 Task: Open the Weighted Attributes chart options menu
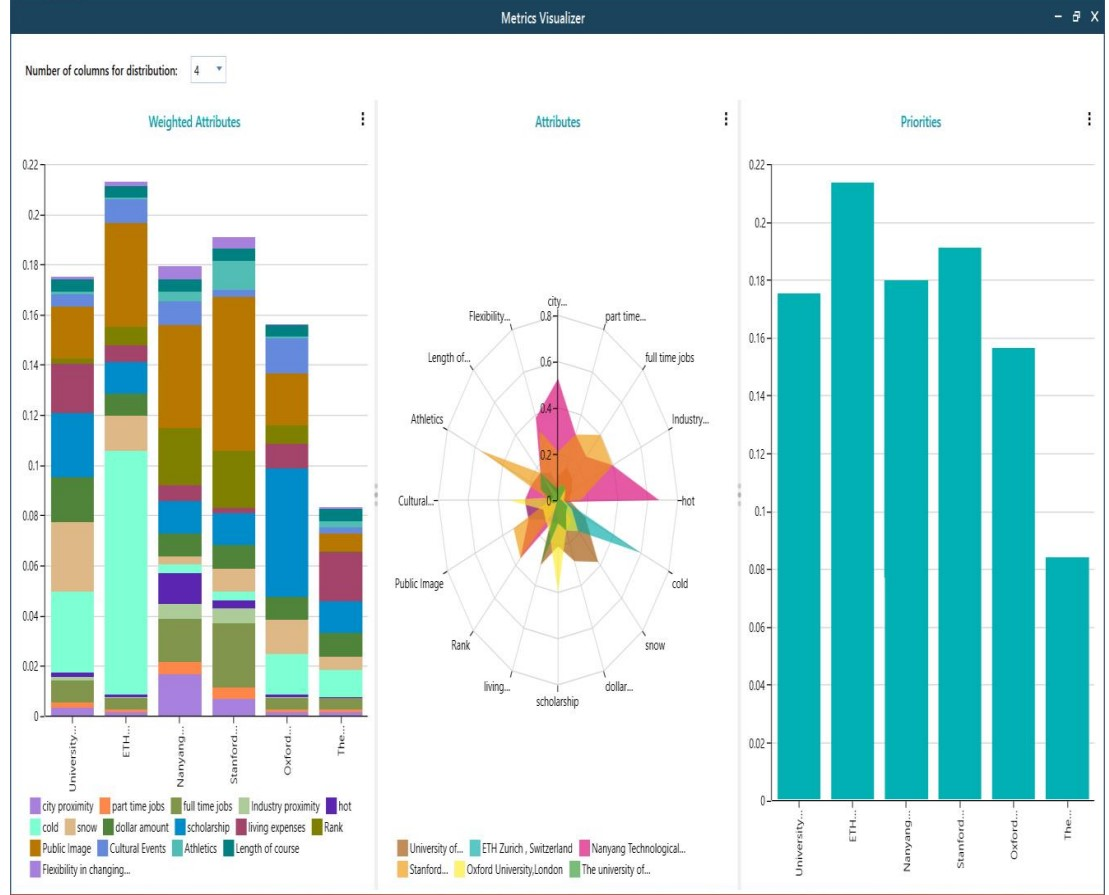pos(361,119)
